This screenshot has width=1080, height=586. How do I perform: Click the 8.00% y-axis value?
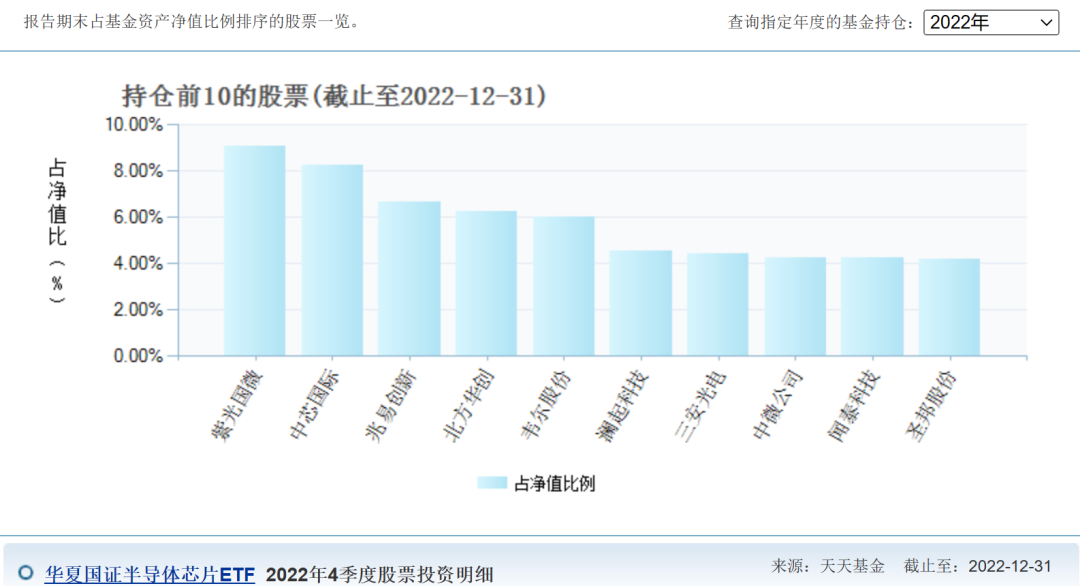click(x=138, y=171)
